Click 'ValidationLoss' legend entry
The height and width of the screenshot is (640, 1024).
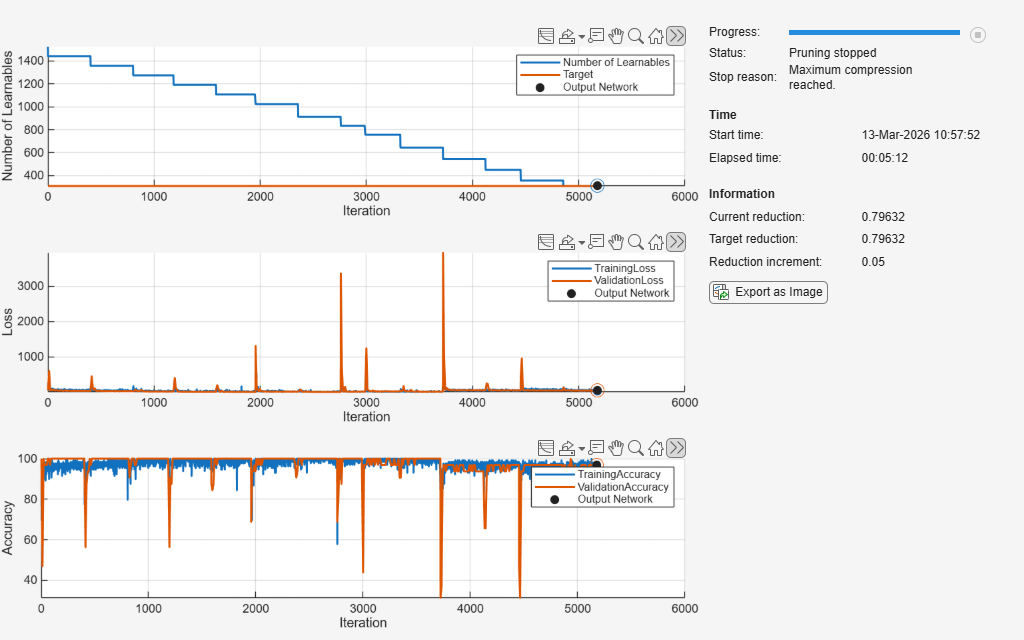click(628, 280)
